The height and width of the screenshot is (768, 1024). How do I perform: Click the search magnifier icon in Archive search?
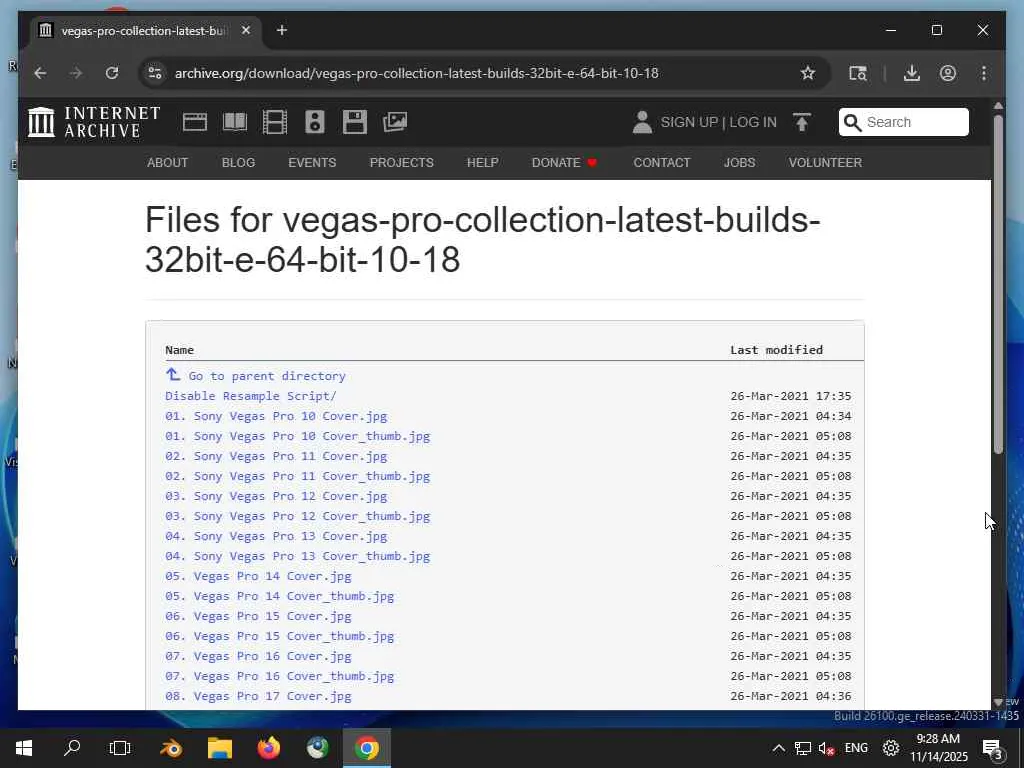[852, 122]
